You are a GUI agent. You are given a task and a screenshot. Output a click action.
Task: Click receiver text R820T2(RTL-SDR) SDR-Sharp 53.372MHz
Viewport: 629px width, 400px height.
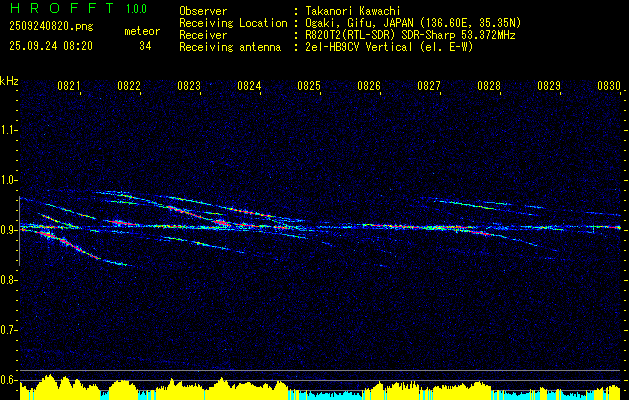coord(409,35)
